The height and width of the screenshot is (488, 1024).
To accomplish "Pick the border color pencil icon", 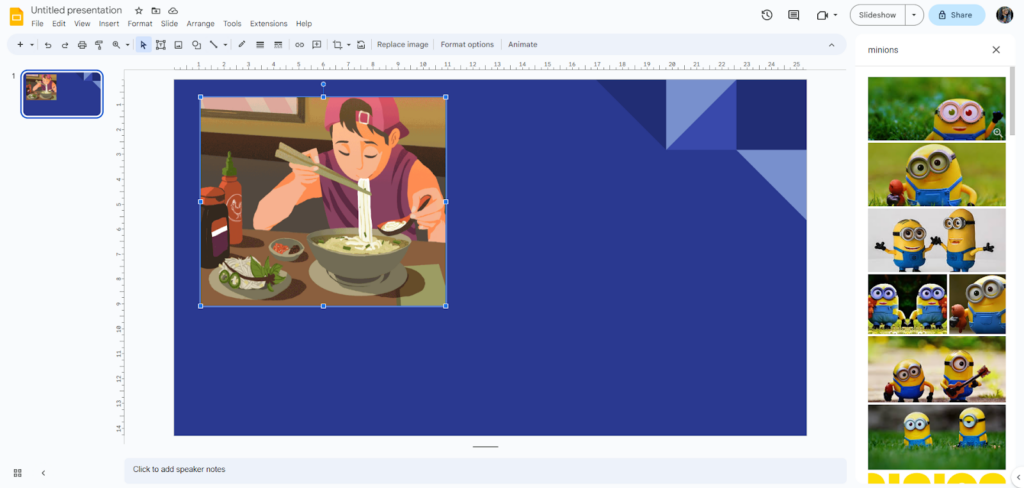I will tap(242, 45).
